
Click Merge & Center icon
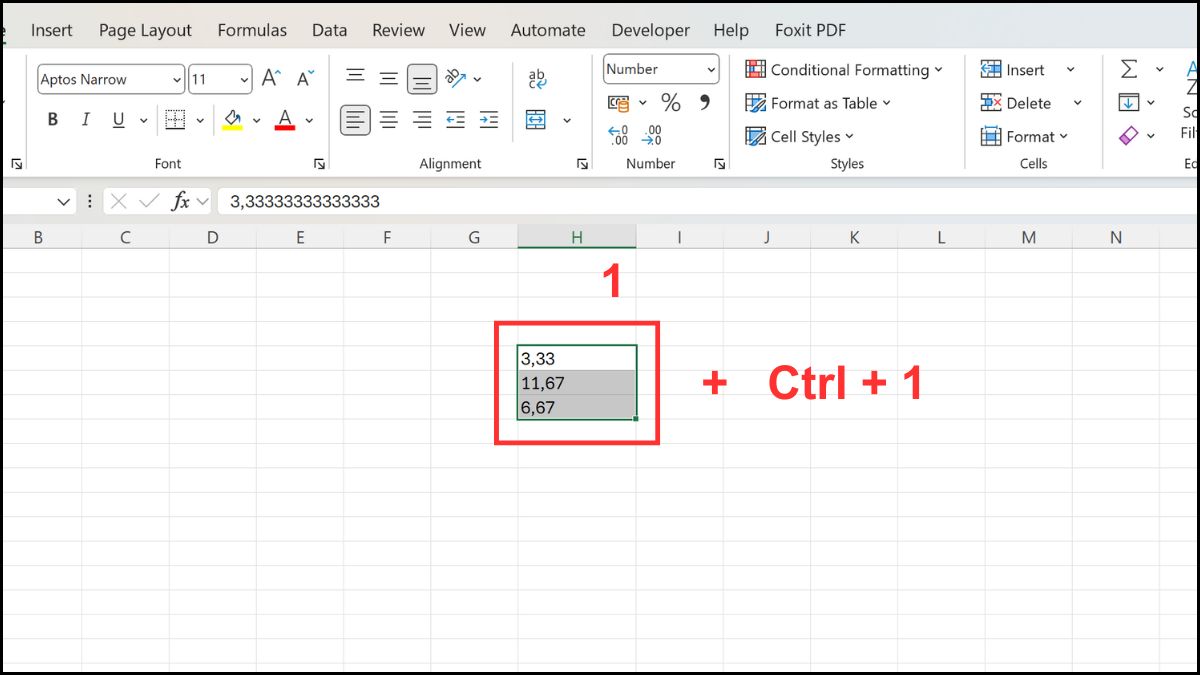(536, 120)
